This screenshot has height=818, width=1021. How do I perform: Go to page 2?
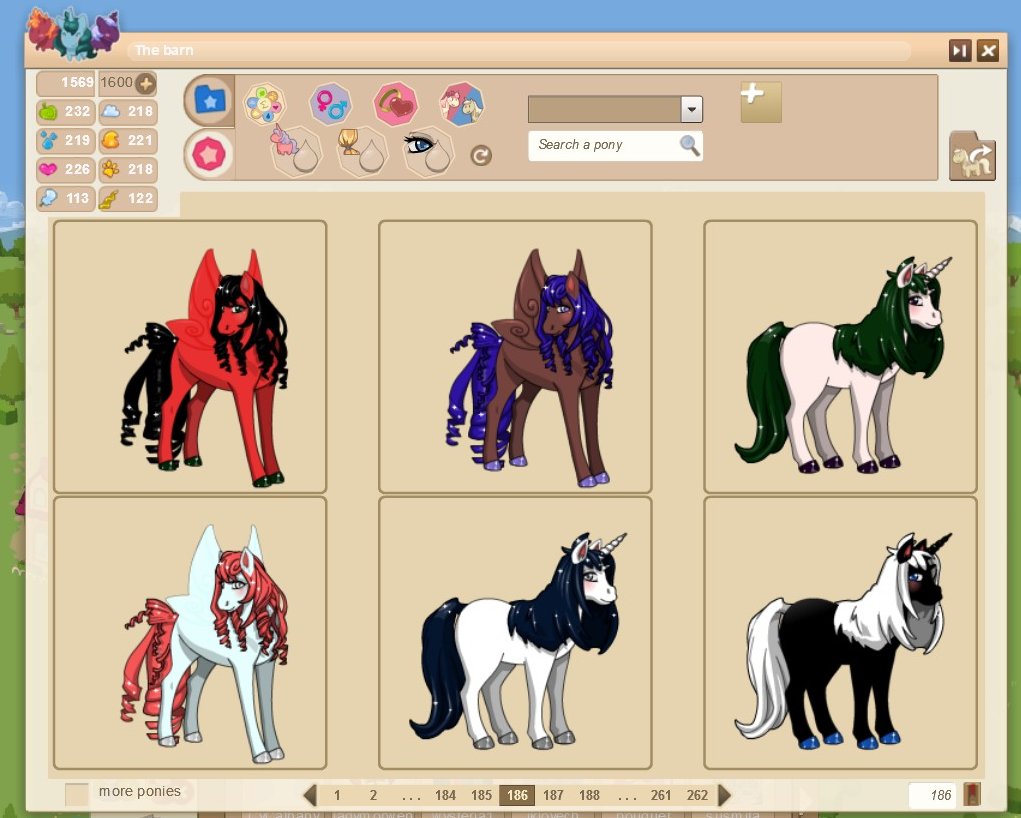(x=373, y=795)
